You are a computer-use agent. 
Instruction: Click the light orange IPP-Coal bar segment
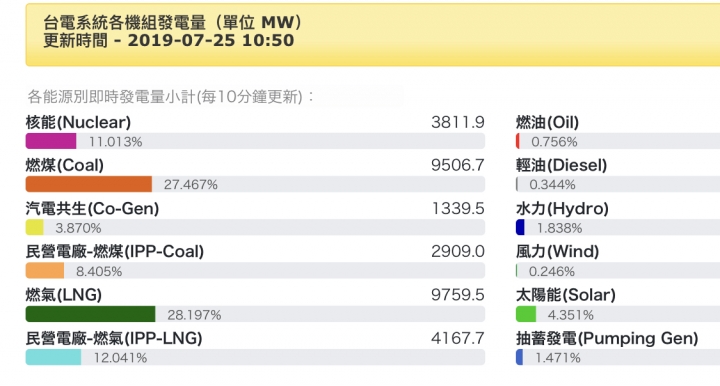coord(45,270)
